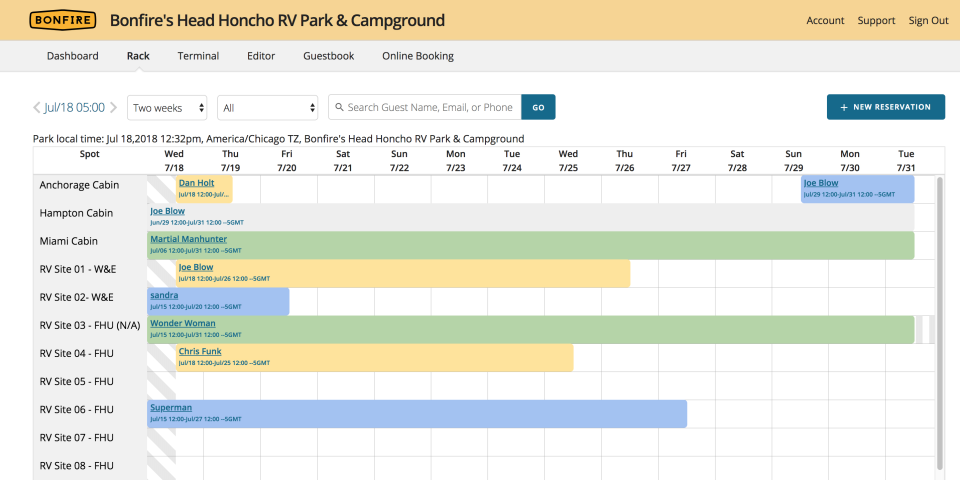Focus the guest search input field
The height and width of the screenshot is (480, 960).
click(x=430, y=108)
